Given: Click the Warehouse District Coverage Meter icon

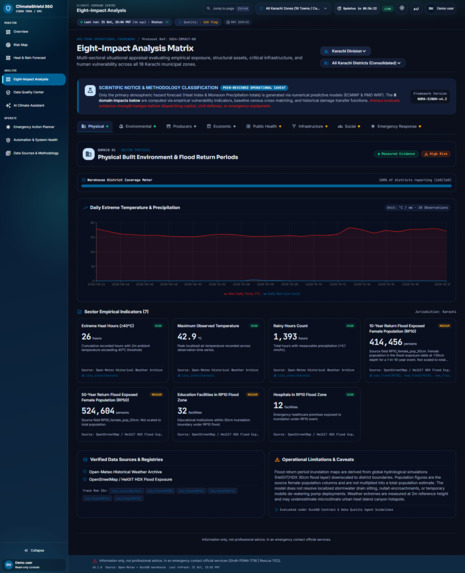Looking at the screenshot, I should (83, 180).
